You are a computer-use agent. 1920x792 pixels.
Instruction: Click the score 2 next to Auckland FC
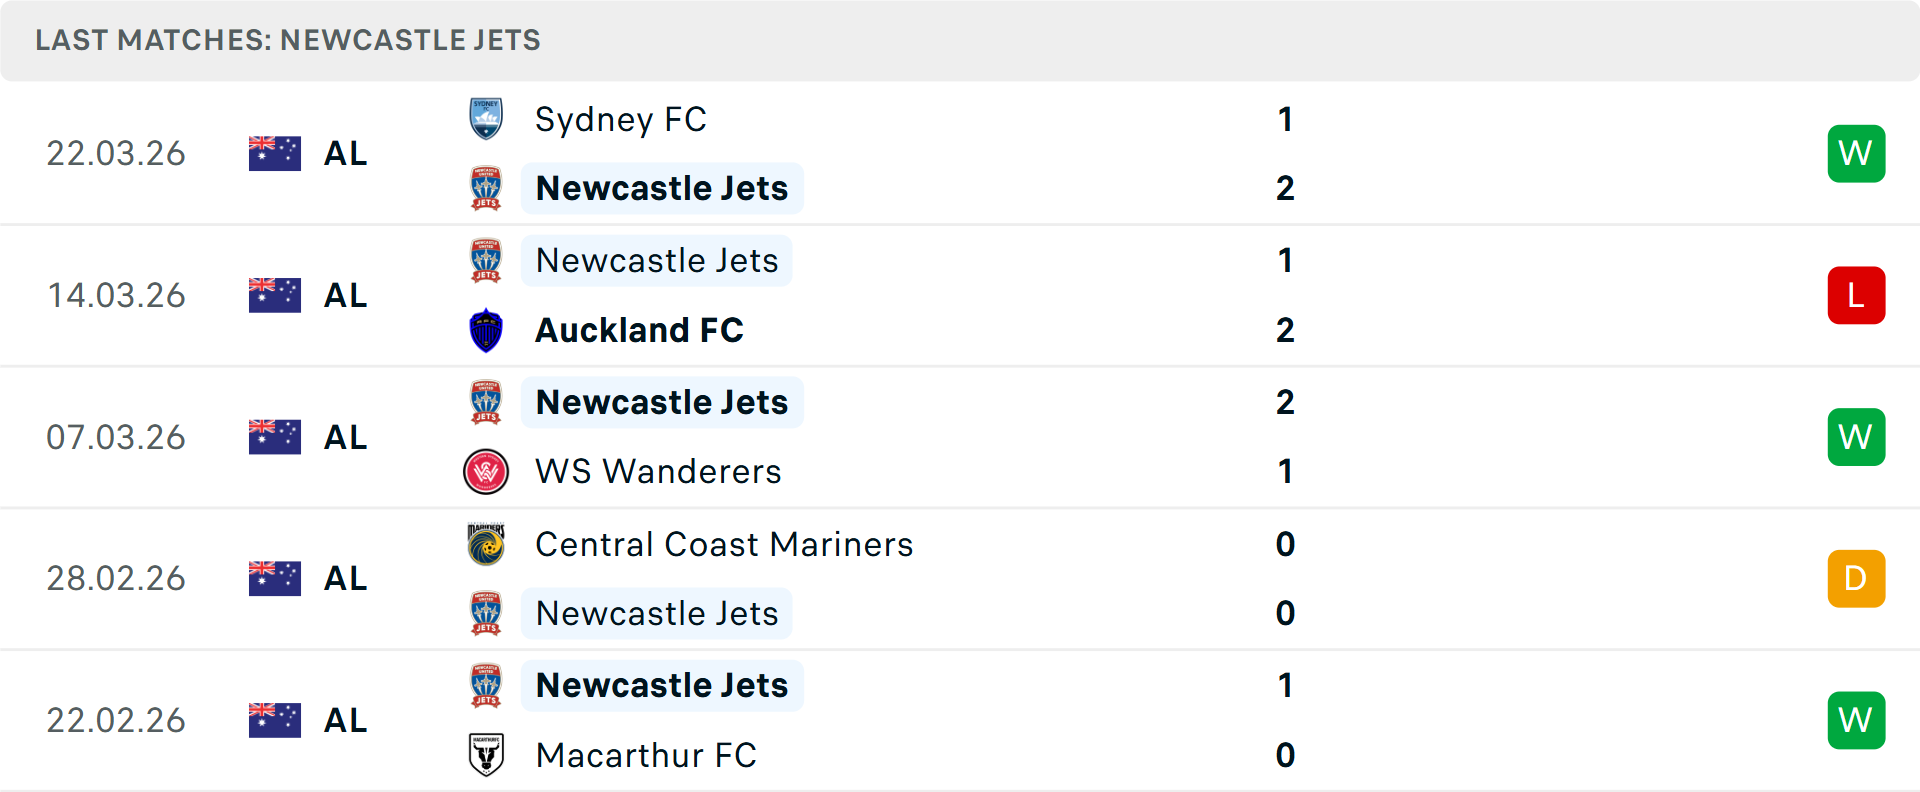click(1285, 330)
